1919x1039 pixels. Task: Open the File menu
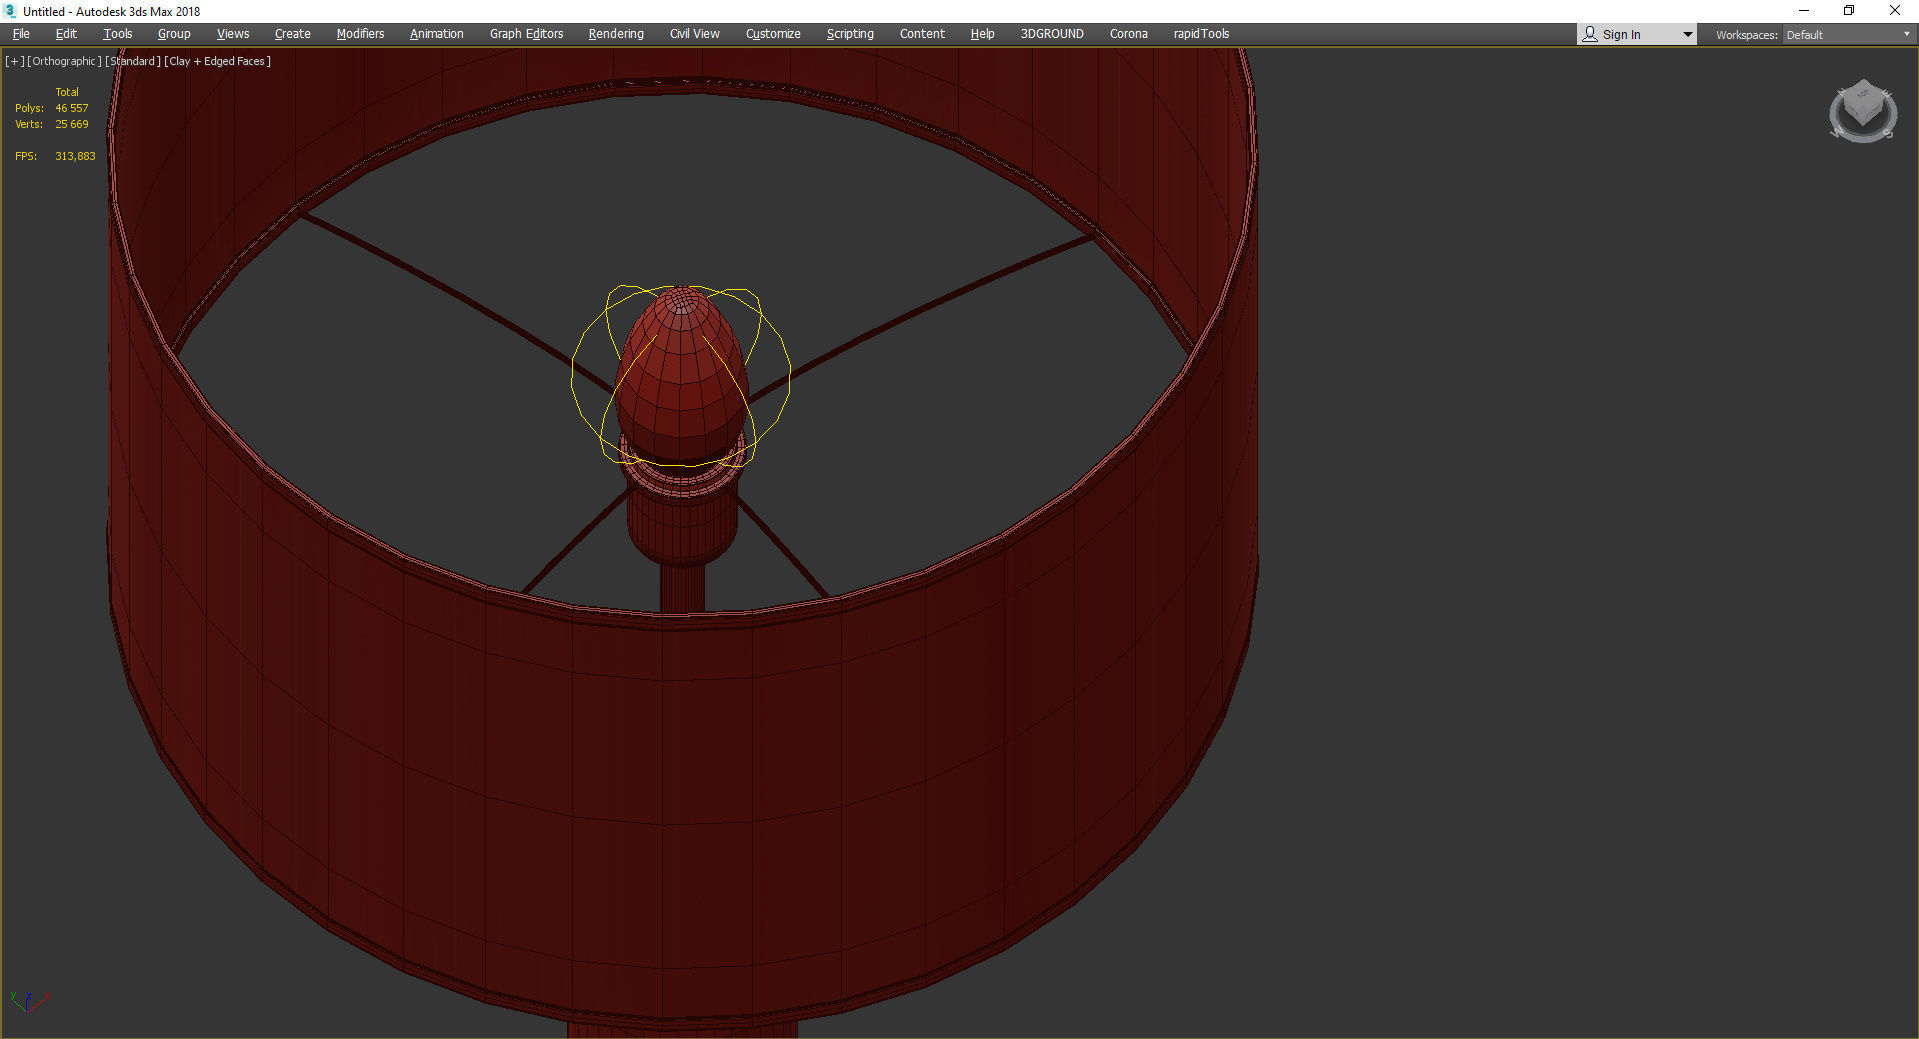click(x=21, y=34)
